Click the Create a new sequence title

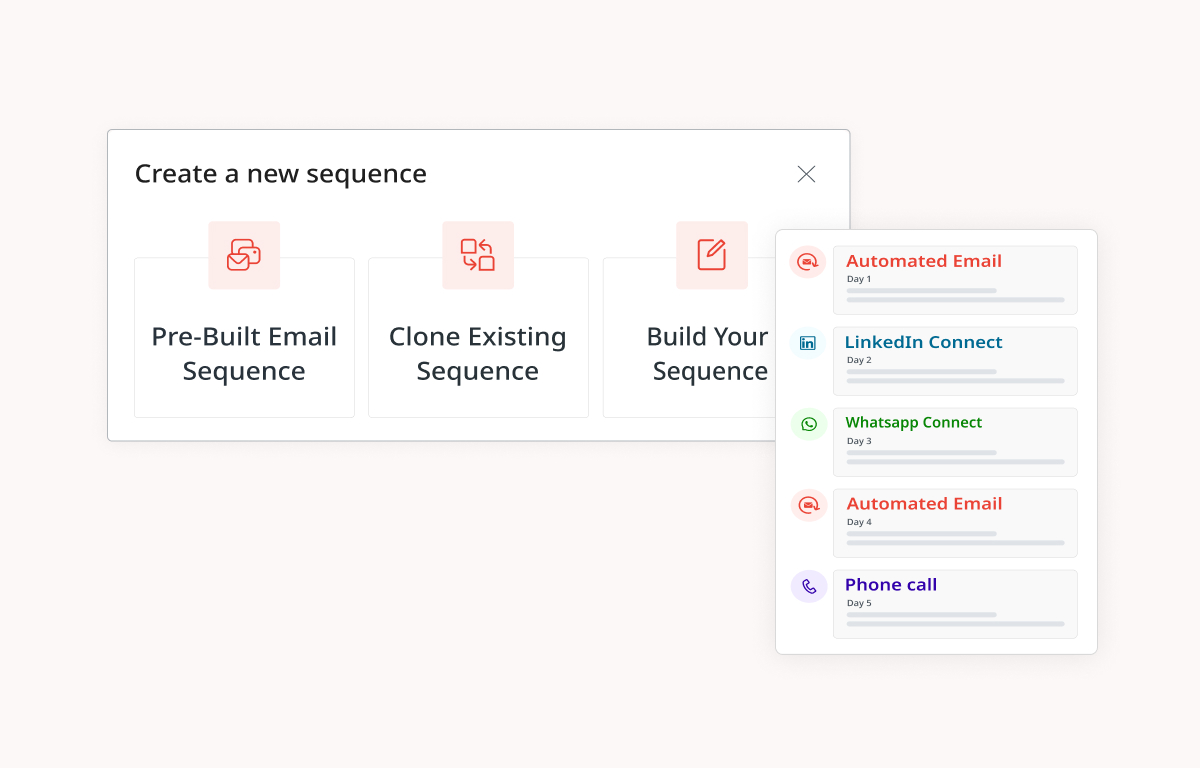(281, 174)
